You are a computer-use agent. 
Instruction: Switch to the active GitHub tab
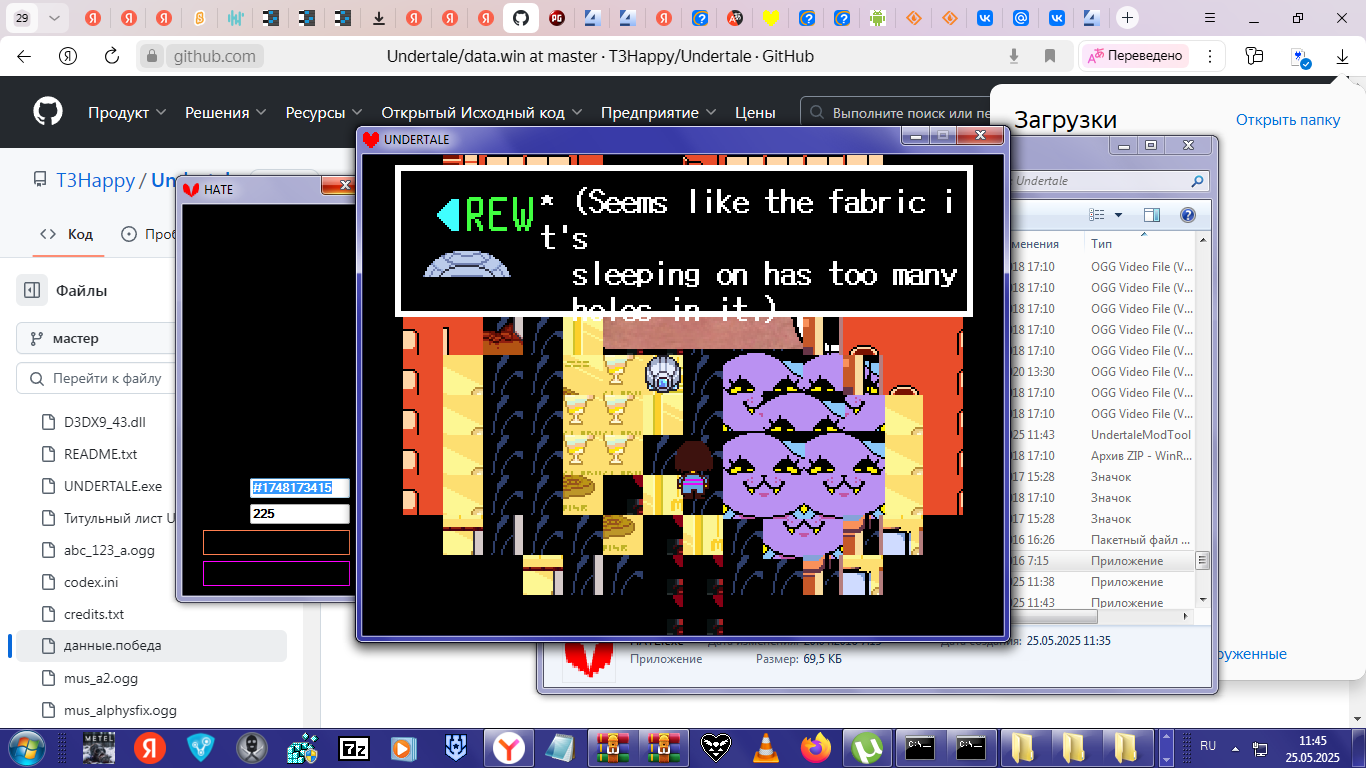tap(519, 18)
